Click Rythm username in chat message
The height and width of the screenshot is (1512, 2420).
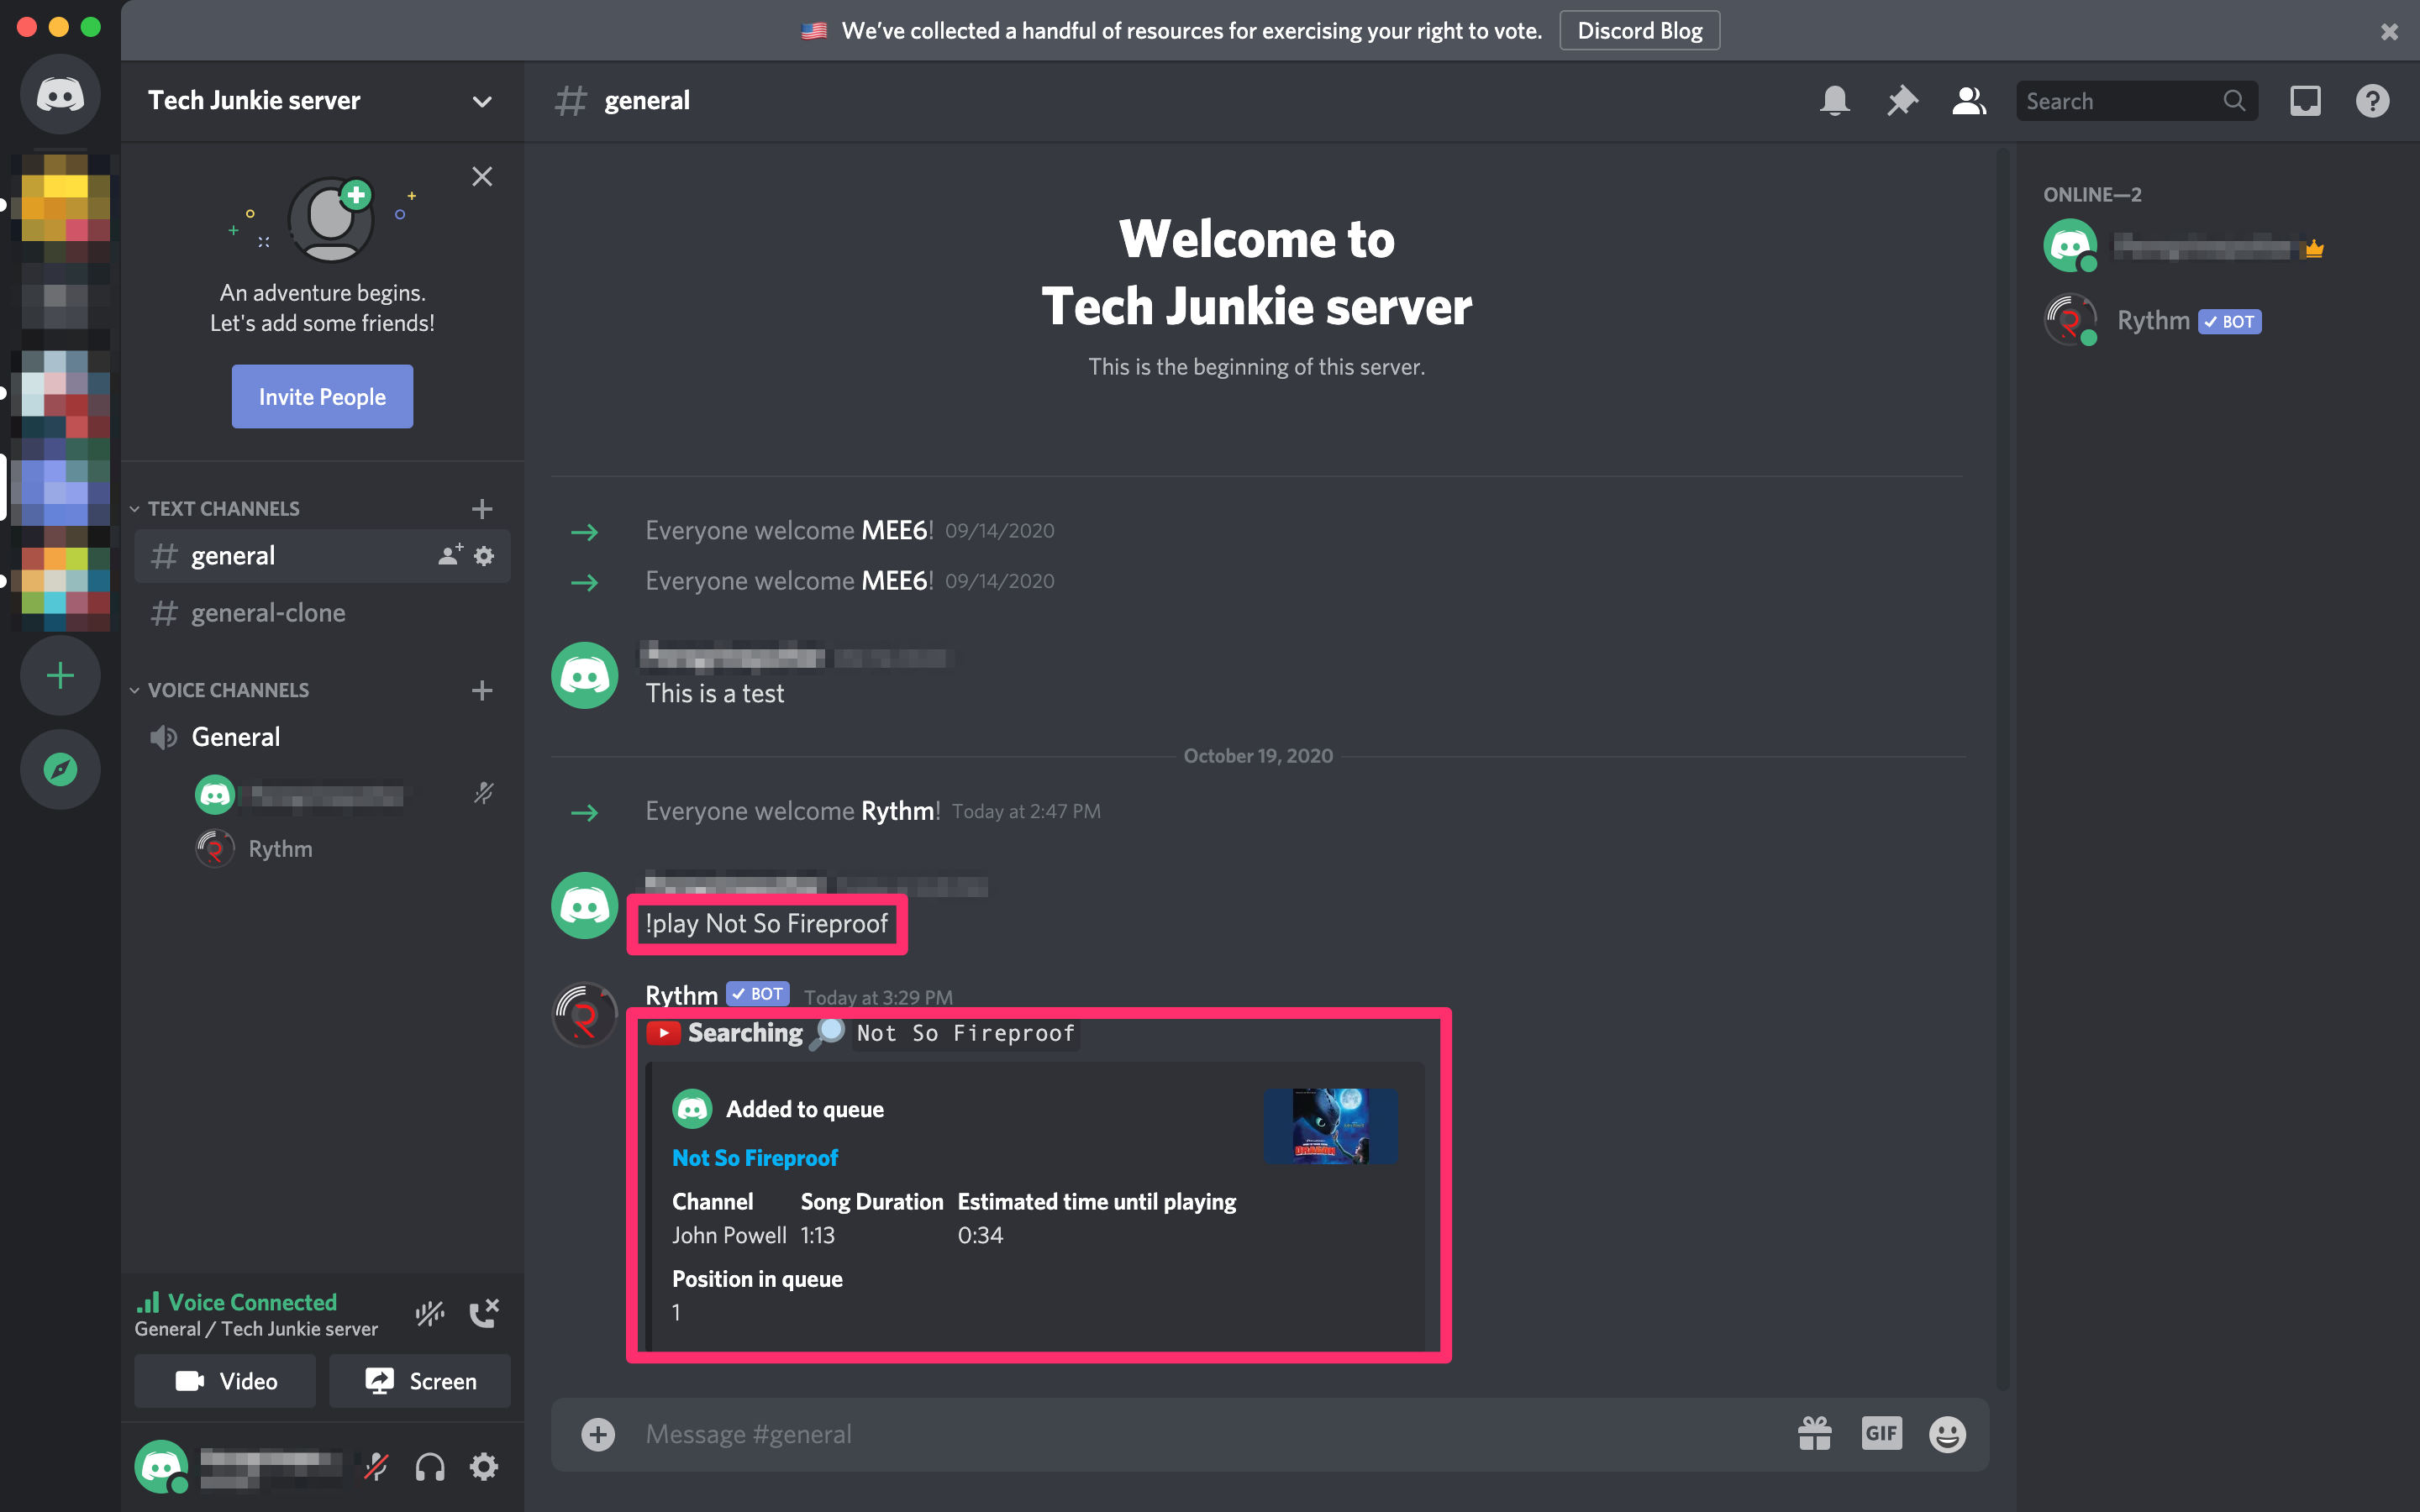682,996
